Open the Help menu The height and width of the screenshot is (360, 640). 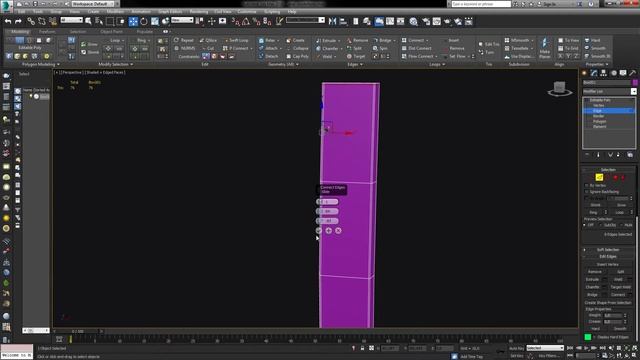tap(291, 11)
